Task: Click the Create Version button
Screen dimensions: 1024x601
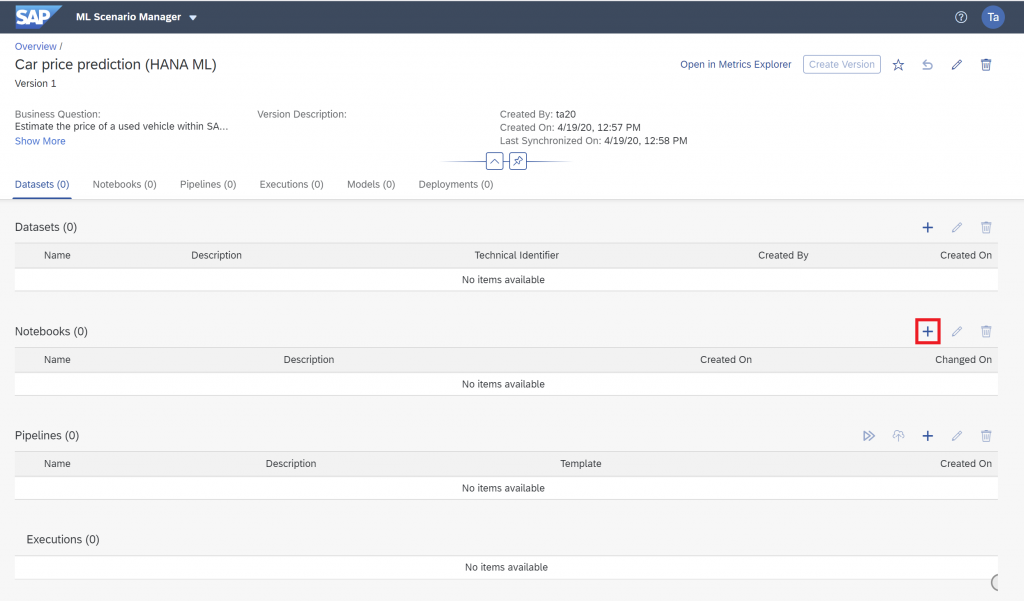Action: tap(842, 65)
